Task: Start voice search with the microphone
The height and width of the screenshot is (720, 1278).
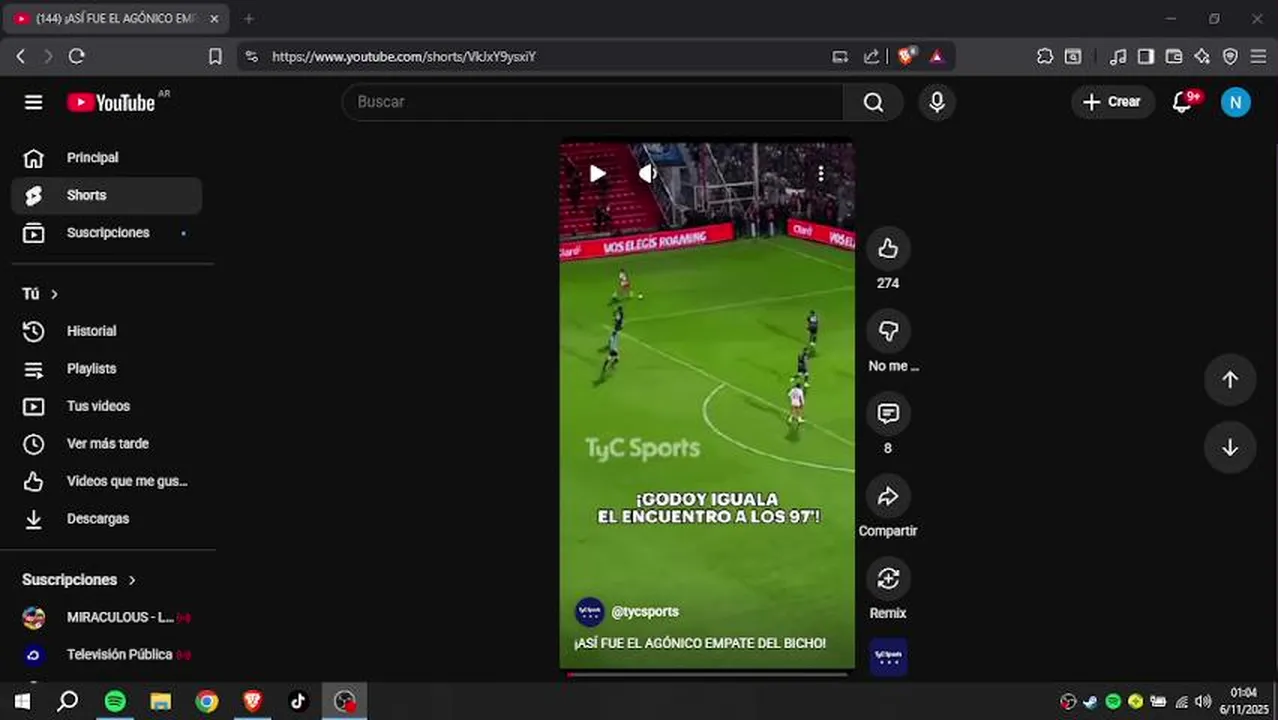Action: [937, 102]
